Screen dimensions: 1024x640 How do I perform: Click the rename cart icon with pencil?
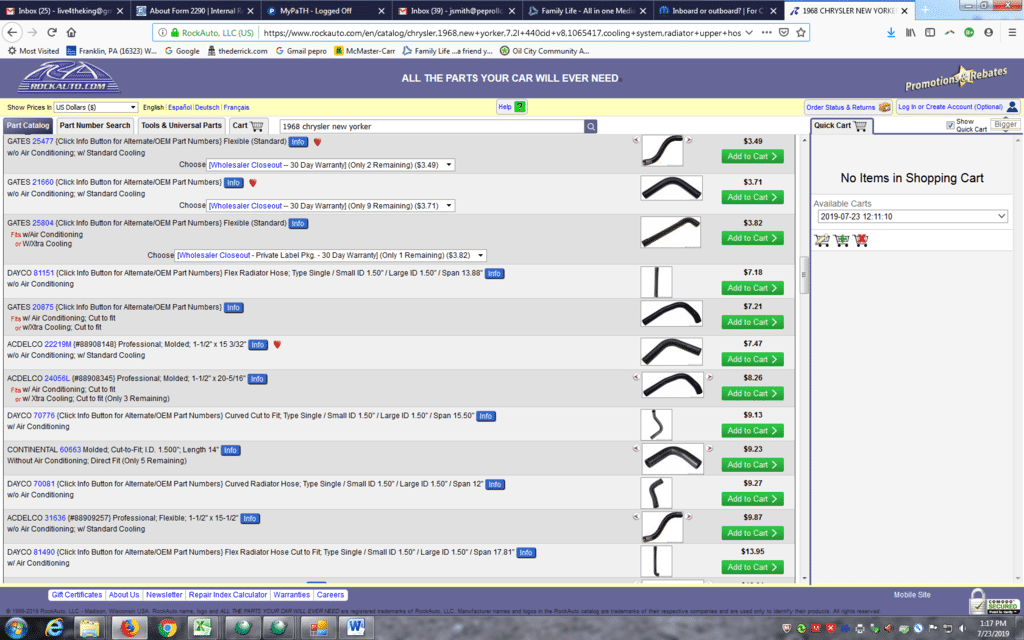click(x=822, y=240)
